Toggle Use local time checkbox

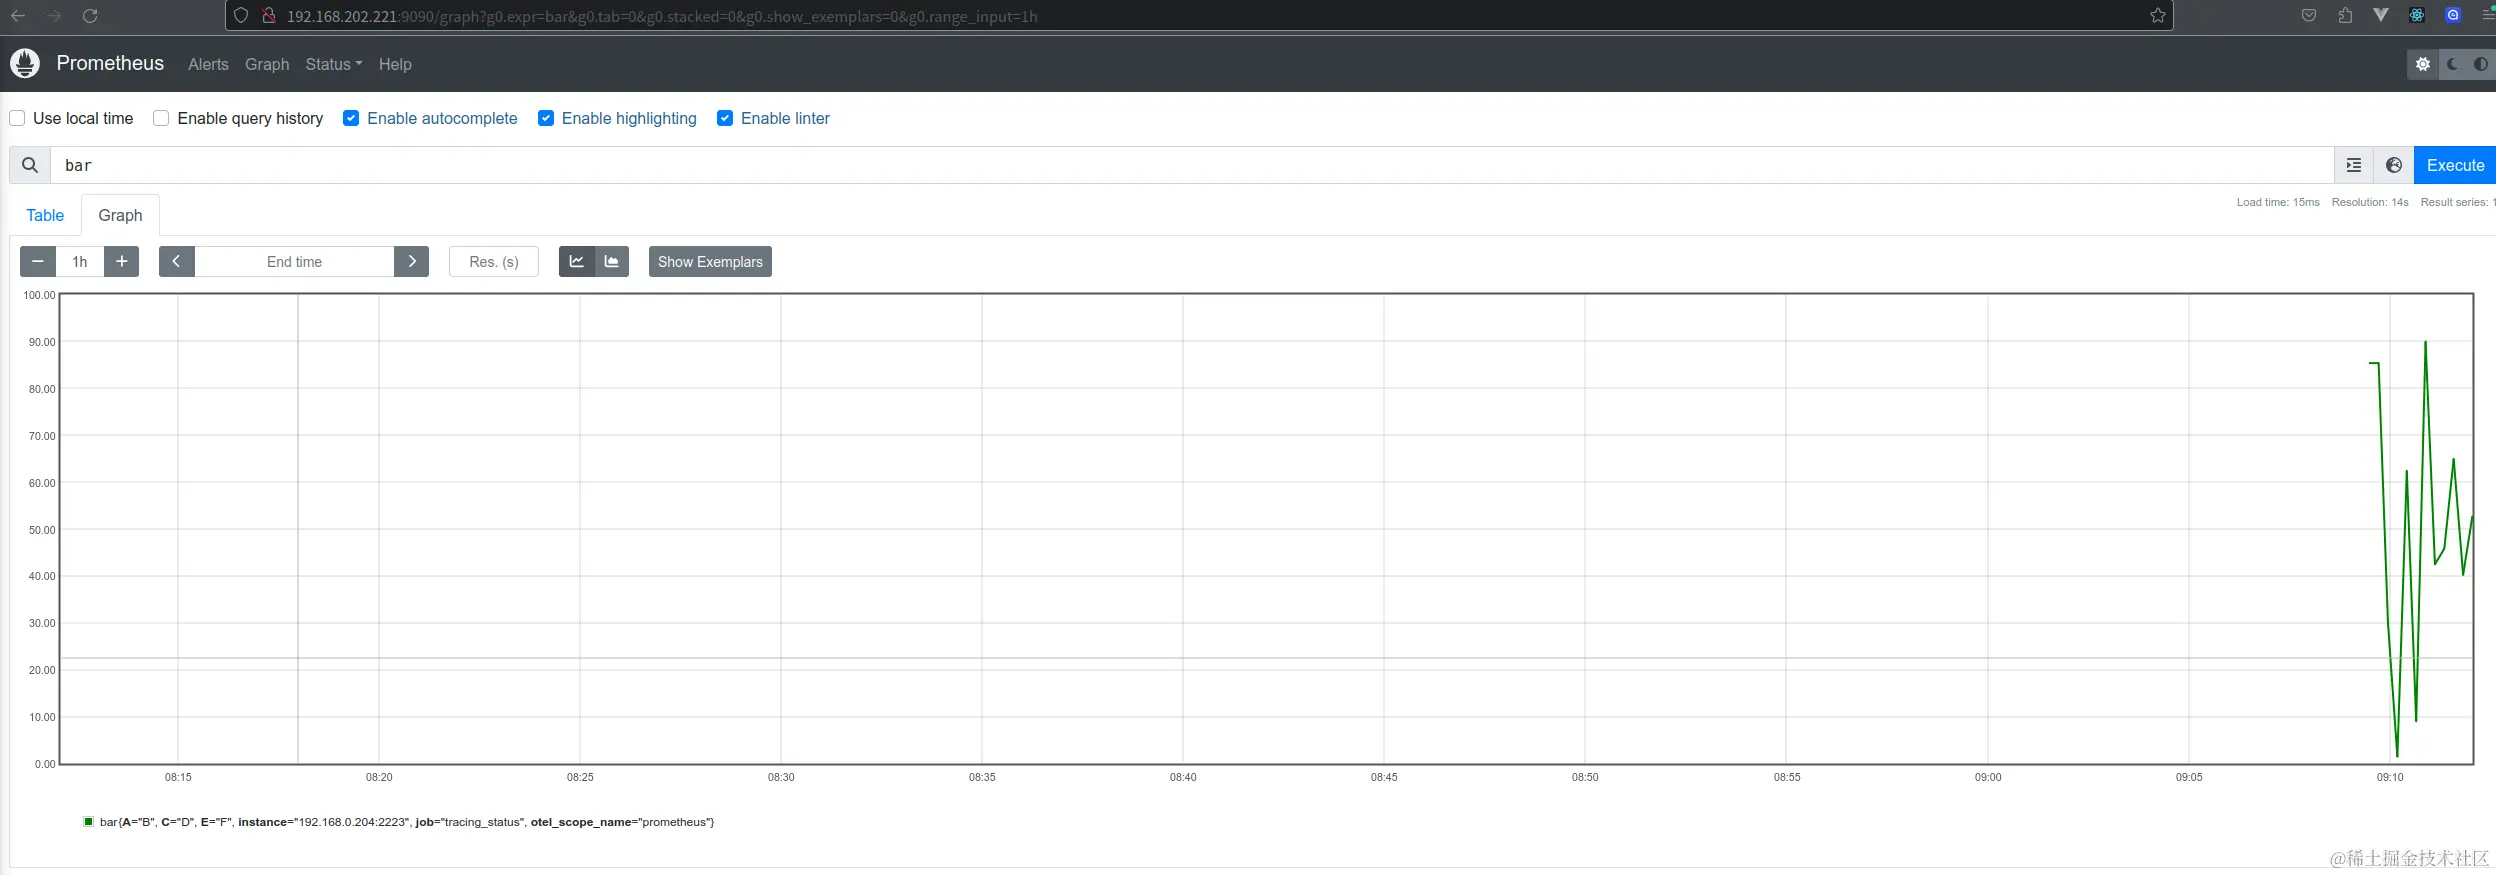17,118
